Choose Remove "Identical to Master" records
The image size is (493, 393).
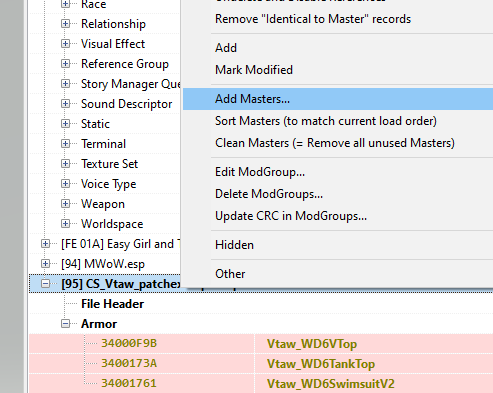click(x=313, y=19)
